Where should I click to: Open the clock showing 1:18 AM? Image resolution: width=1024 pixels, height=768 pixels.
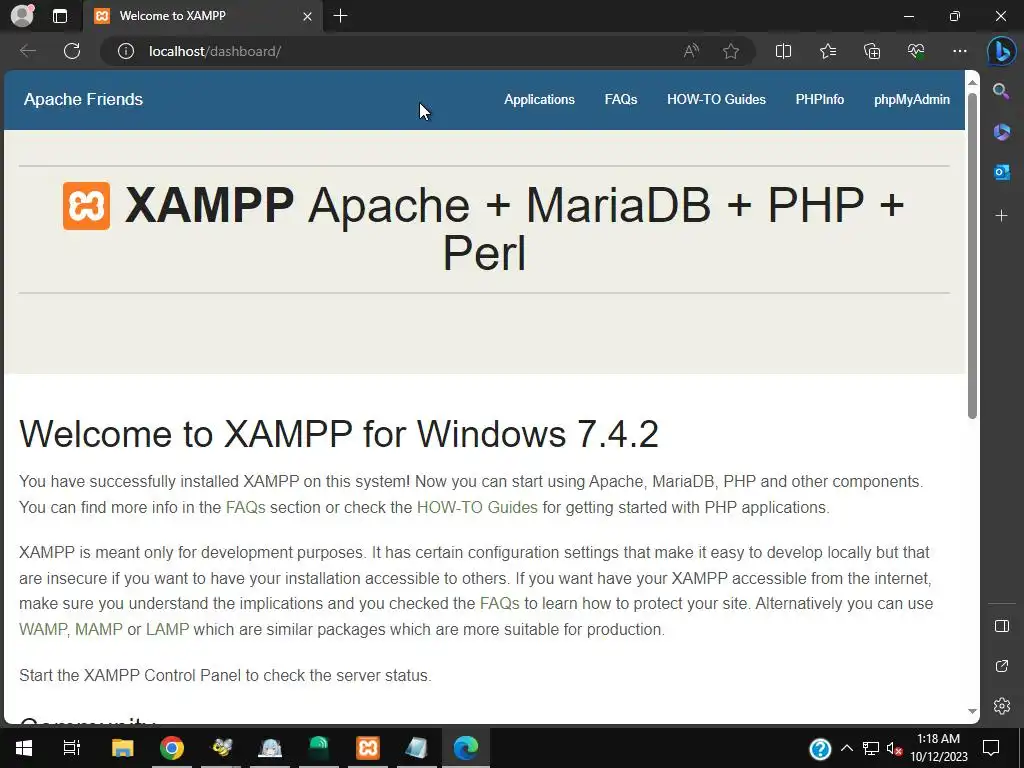point(938,748)
